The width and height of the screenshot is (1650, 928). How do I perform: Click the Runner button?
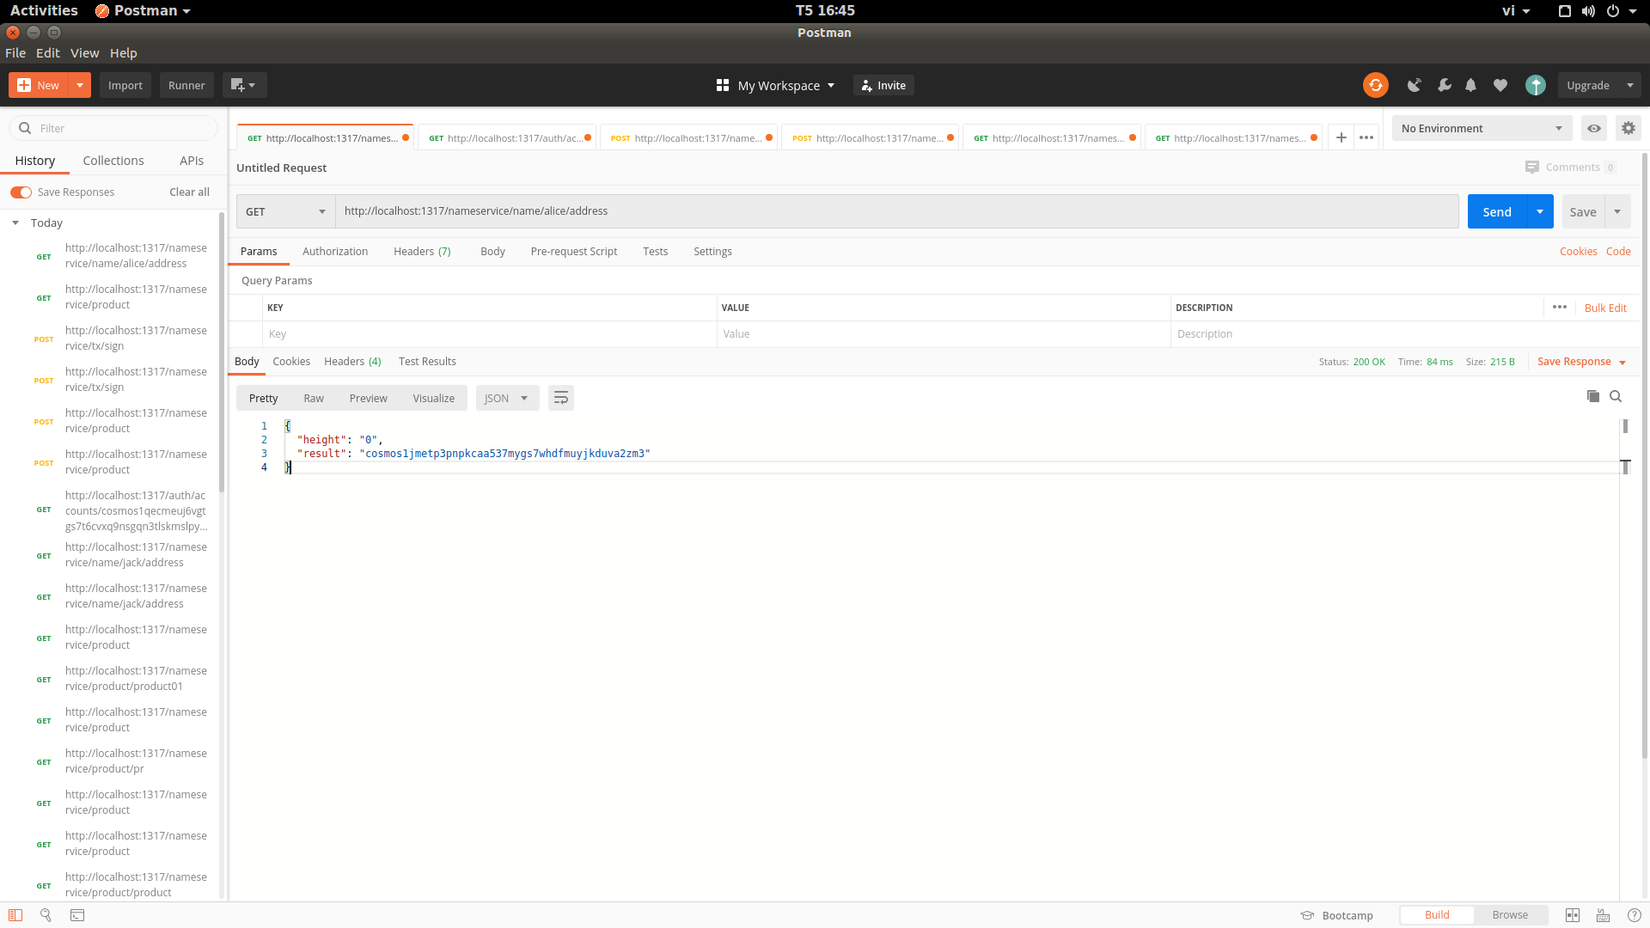click(186, 85)
